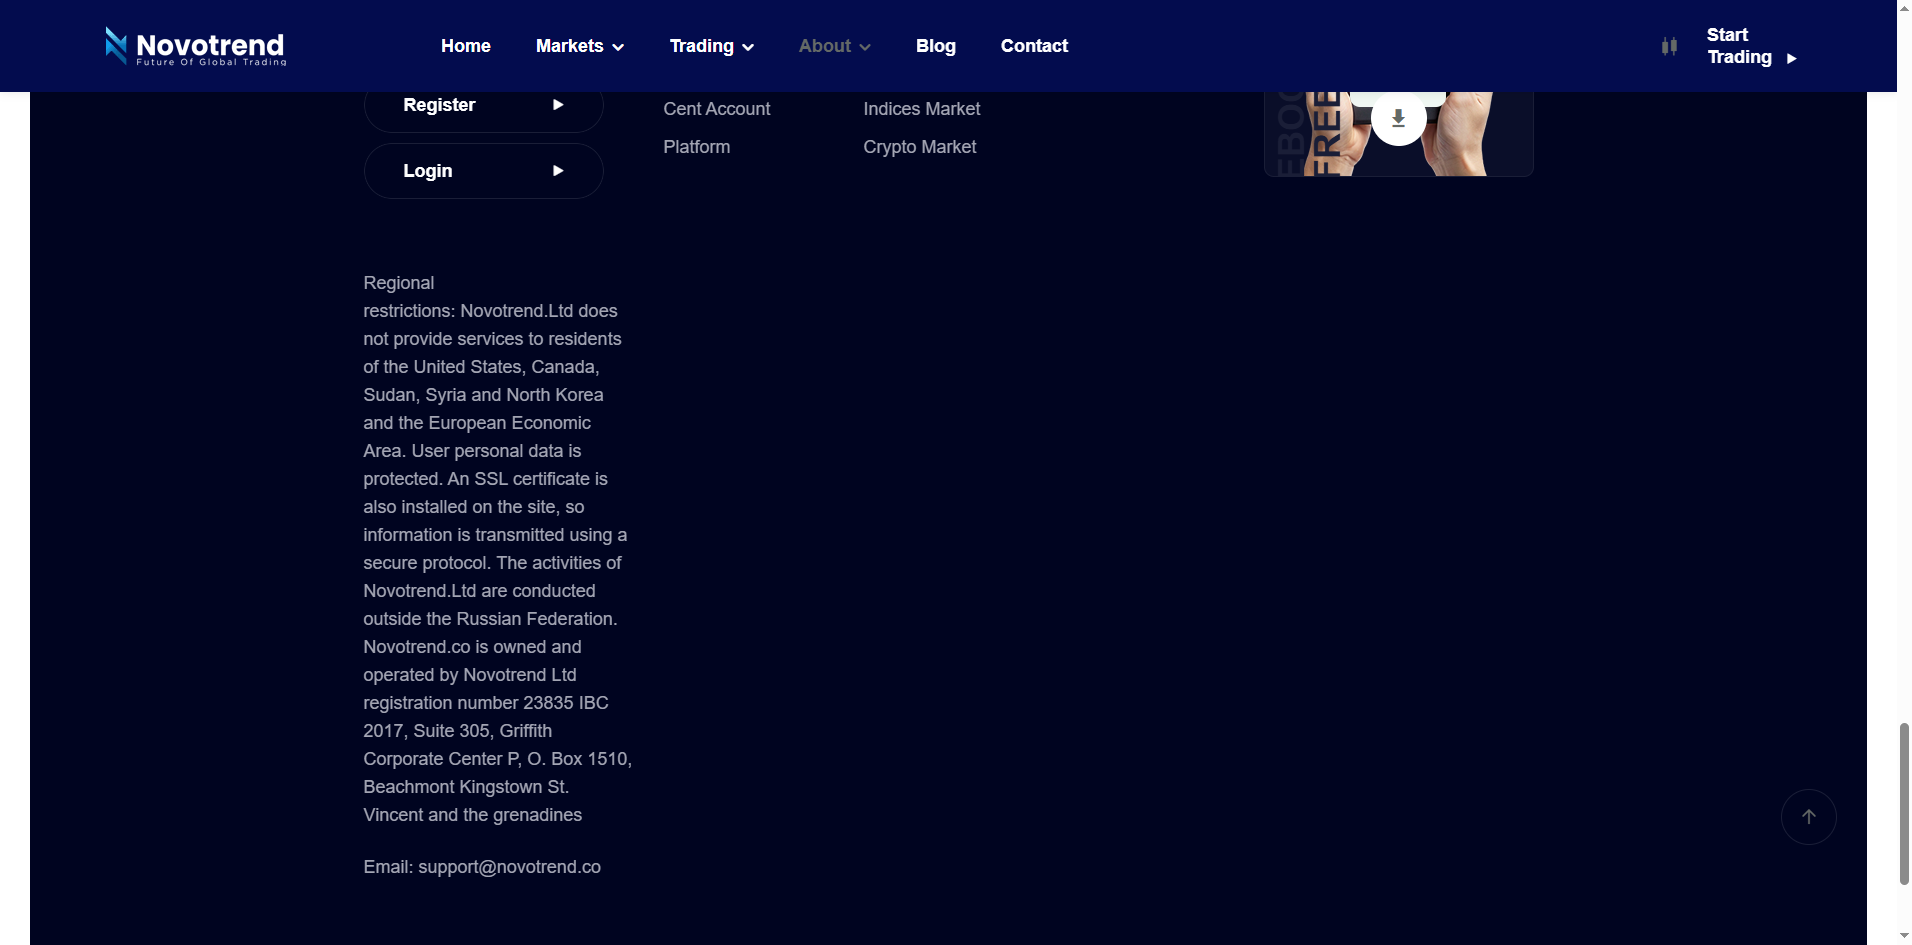Image resolution: width=1912 pixels, height=945 pixels.
Task: Open the Contact page
Action: point(1034,46)
